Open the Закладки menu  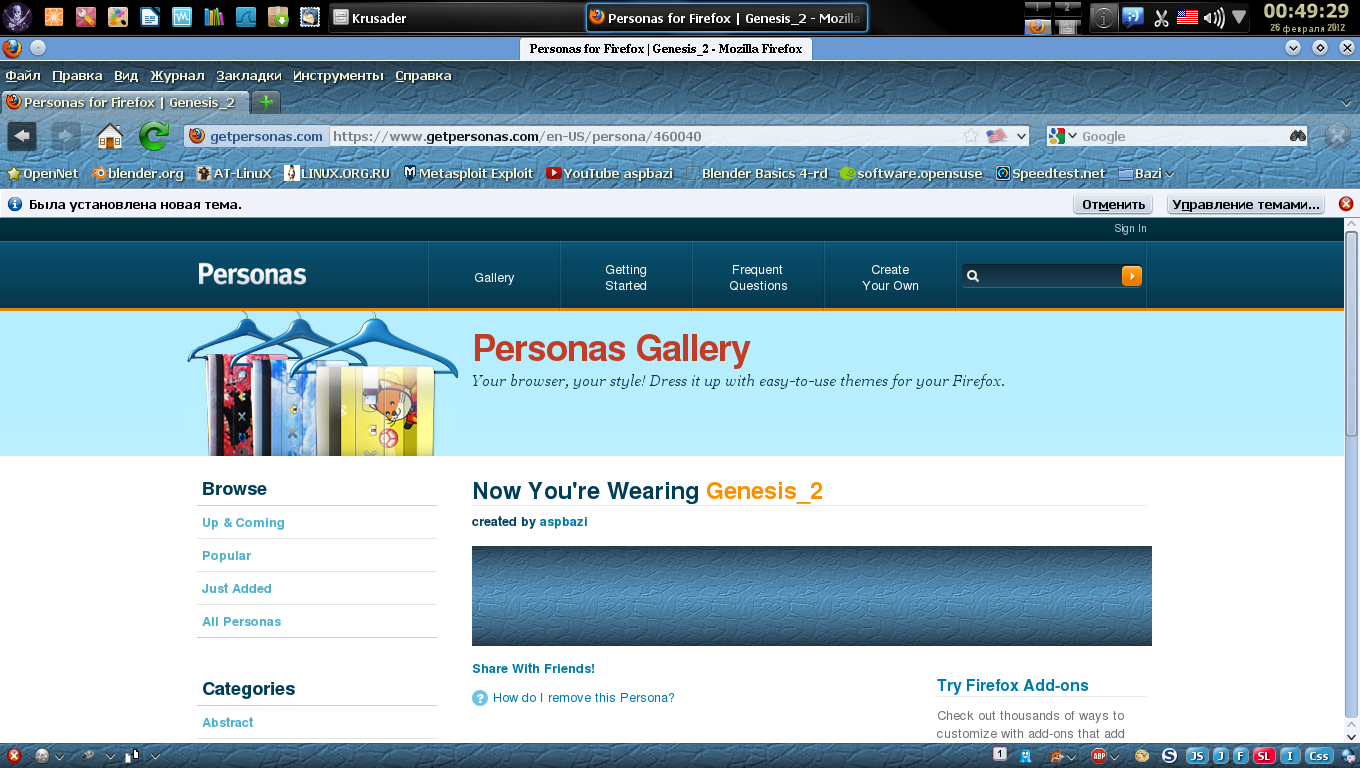tap(249, 76)
